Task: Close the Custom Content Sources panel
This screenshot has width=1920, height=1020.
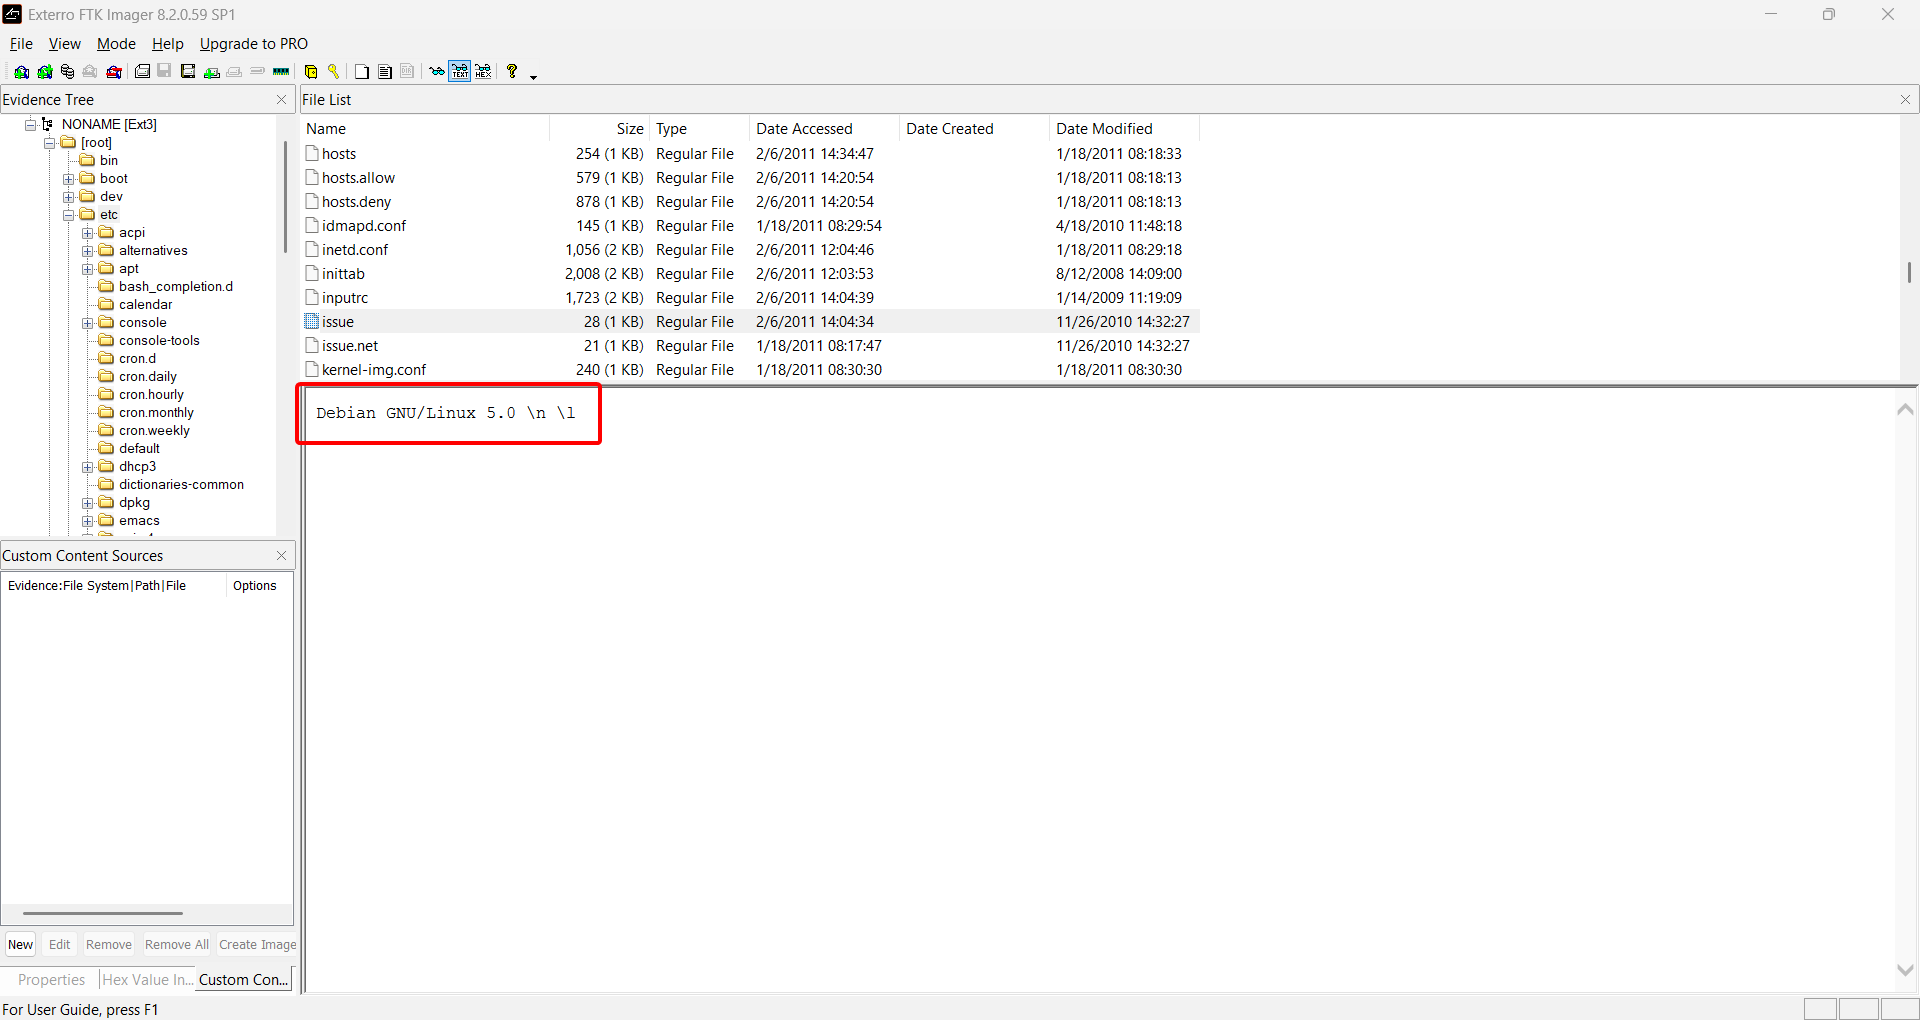Action: (x=281, y=556)
